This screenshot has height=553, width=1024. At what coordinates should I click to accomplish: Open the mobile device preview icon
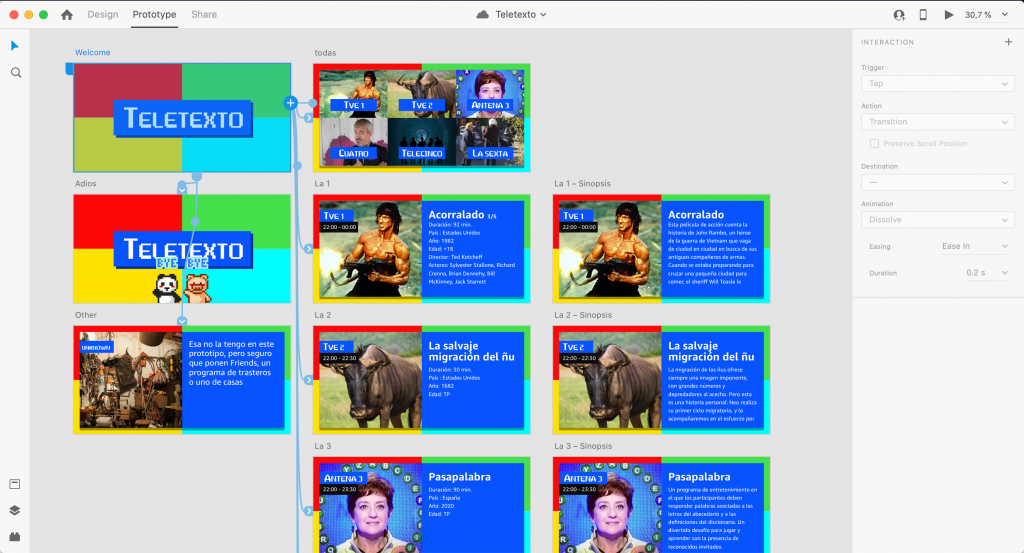pyautogui.click(x=923, y=14)
